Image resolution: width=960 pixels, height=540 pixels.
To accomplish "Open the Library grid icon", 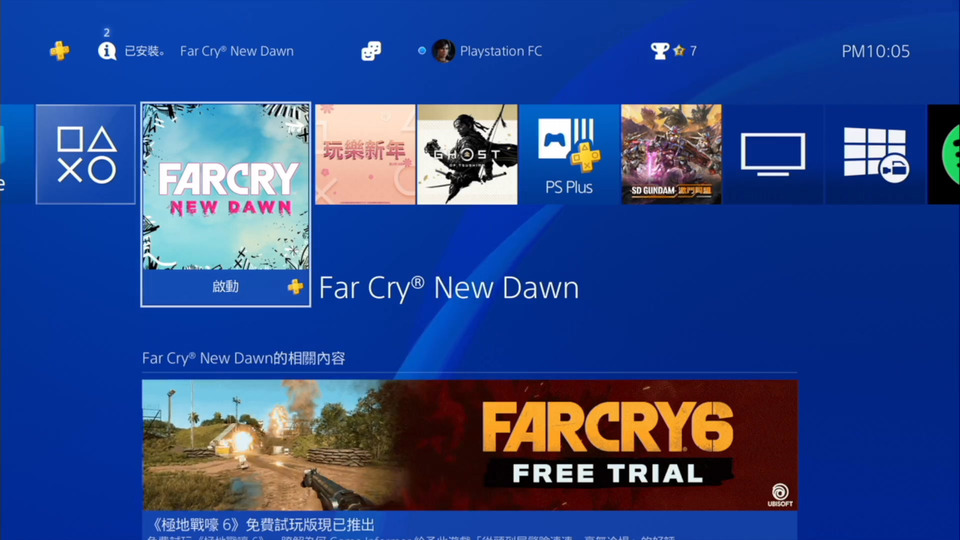I will click(x=876, y=154).
